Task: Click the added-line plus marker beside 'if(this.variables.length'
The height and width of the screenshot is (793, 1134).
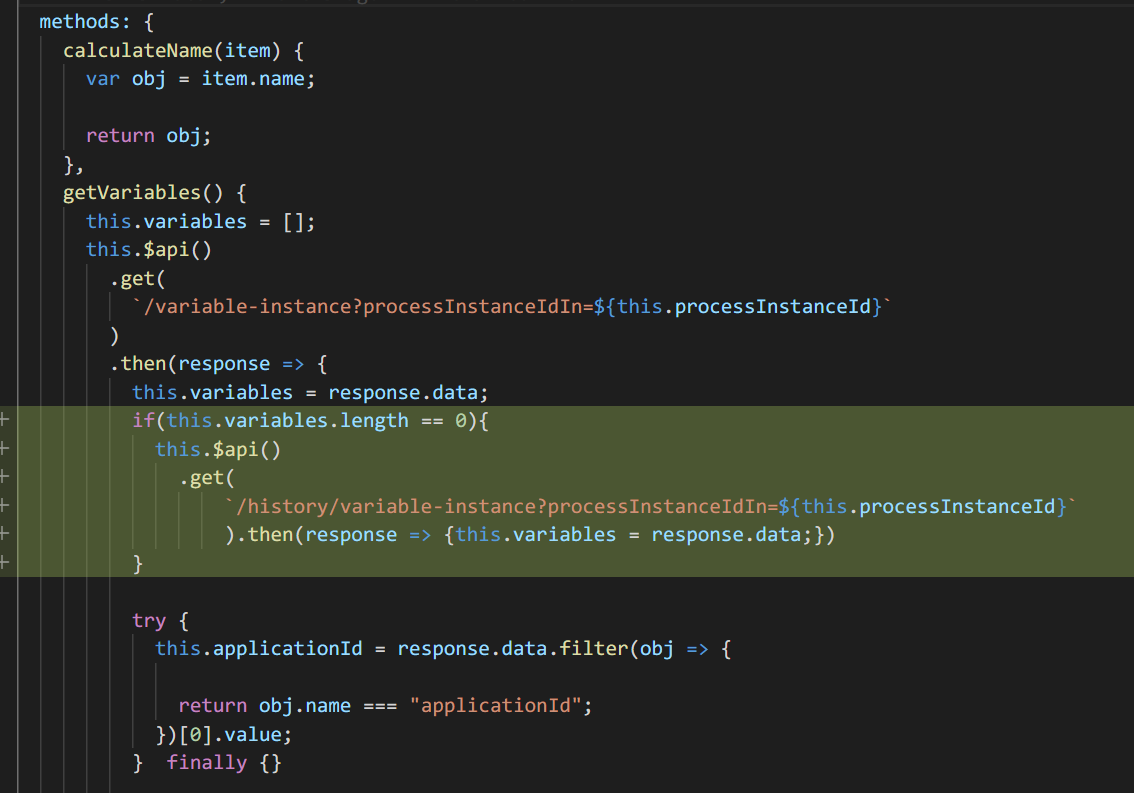Action: pos(4,420)
